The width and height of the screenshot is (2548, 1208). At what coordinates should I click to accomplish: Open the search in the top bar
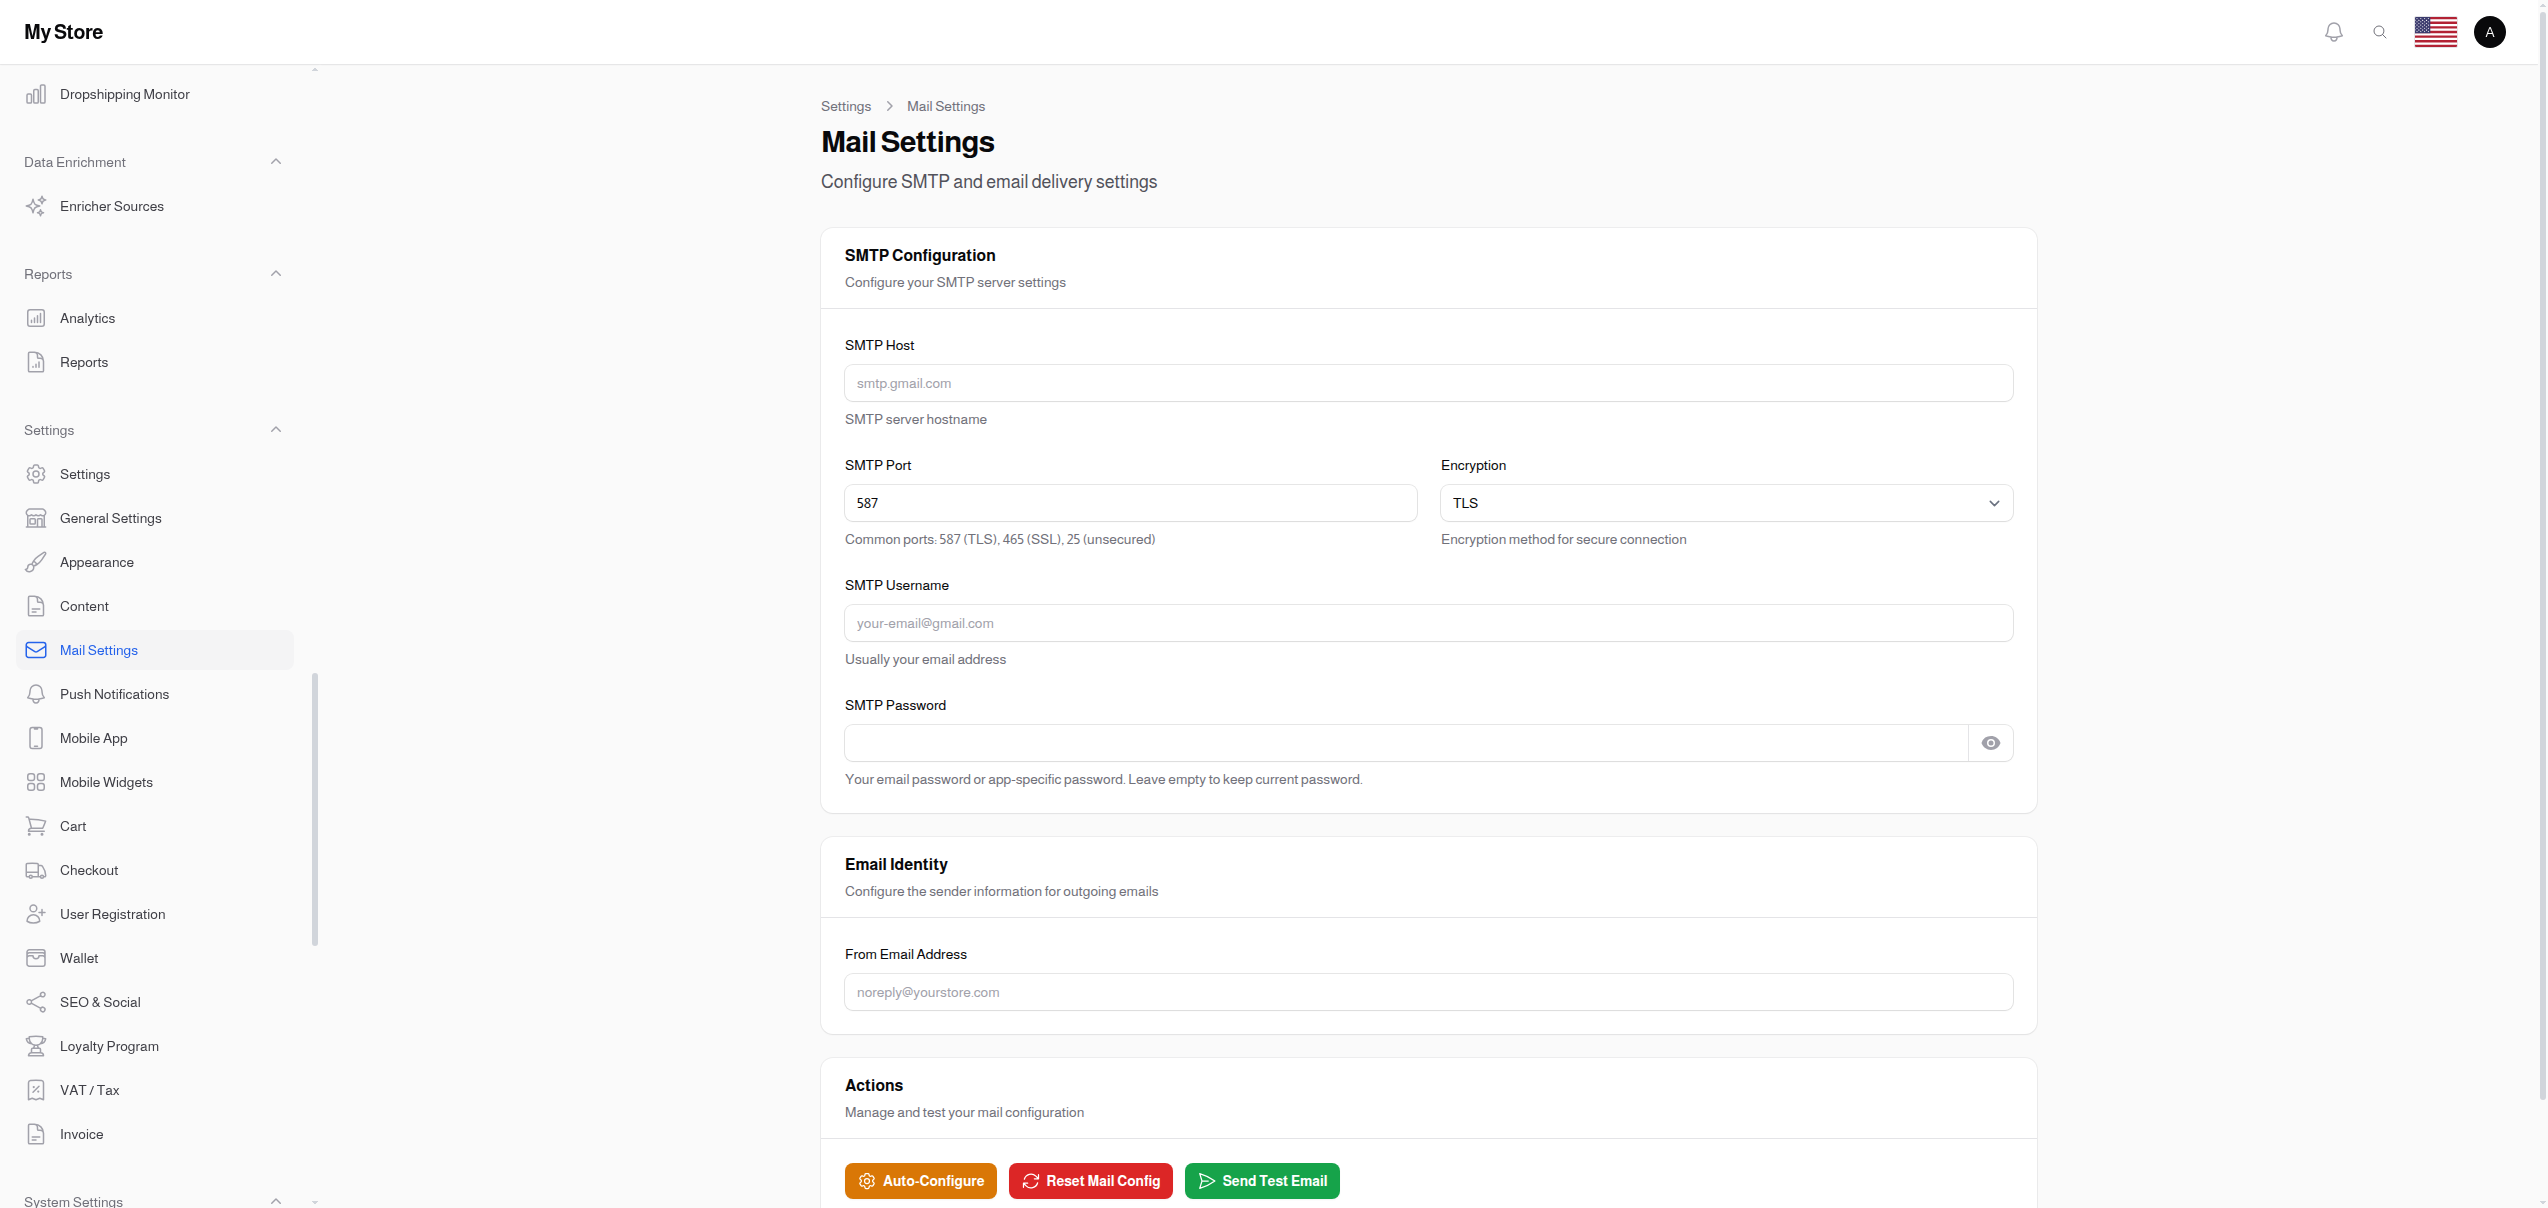(2381, 32)
